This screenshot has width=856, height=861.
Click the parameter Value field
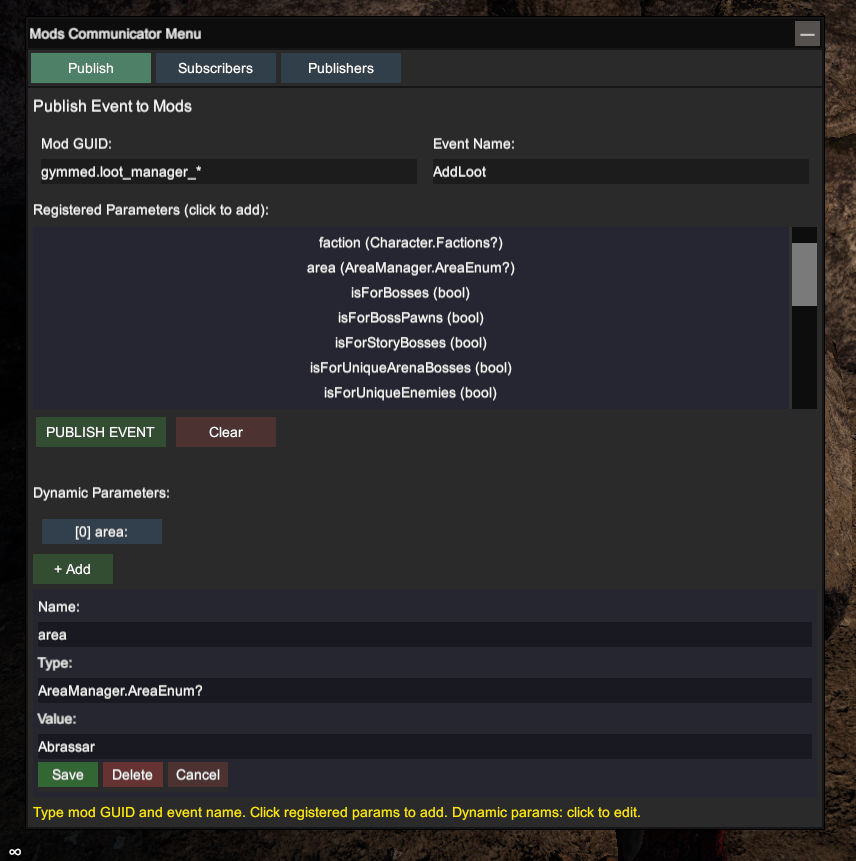(424, 747)
